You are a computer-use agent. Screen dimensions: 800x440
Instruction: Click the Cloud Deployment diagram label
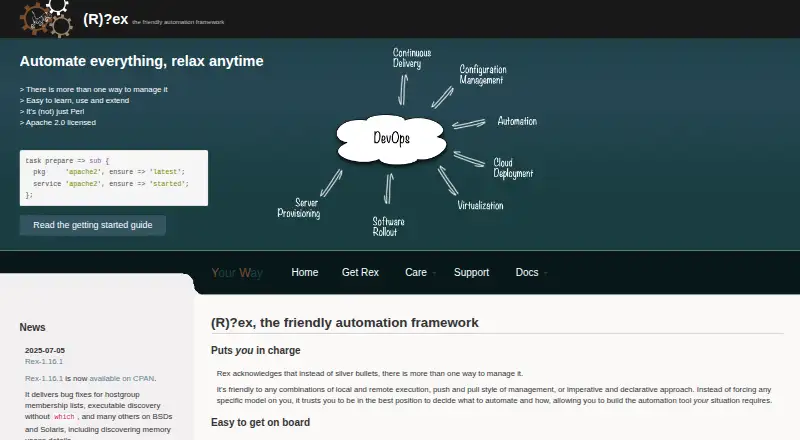[513, 168]
